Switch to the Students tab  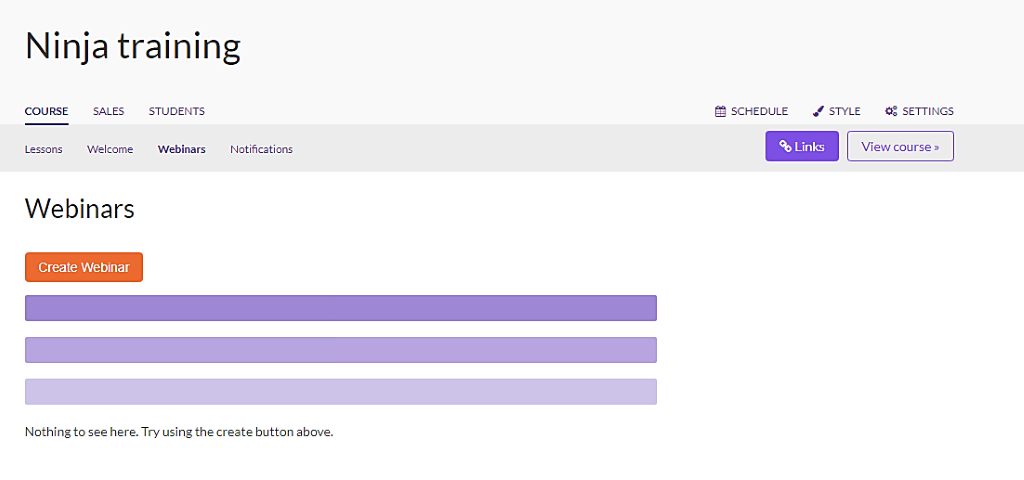176,111
